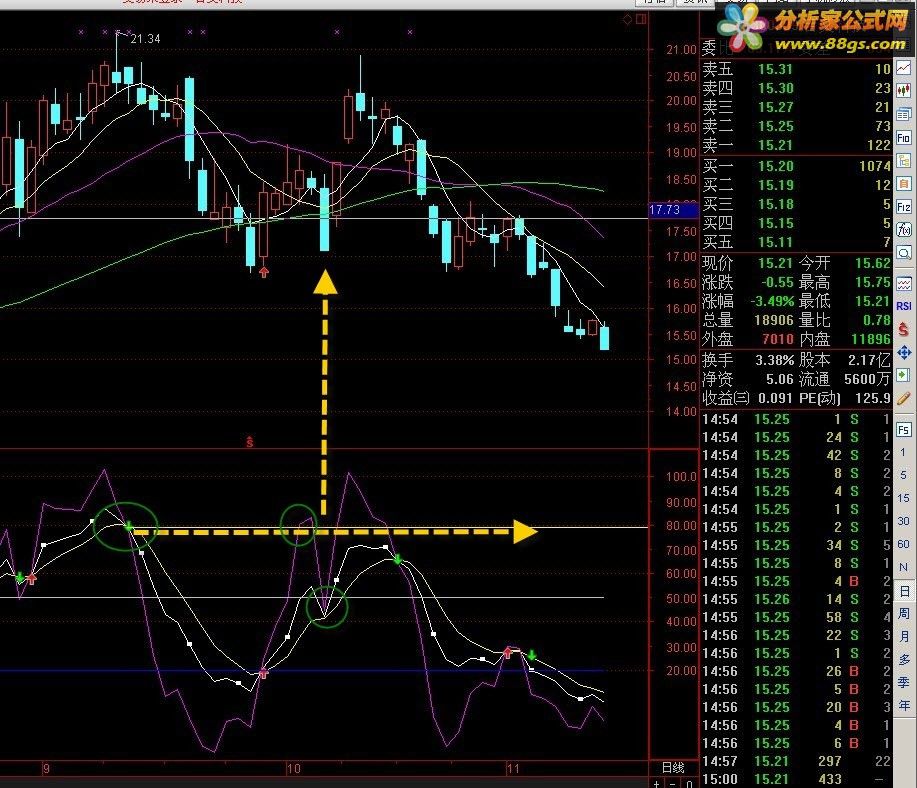Click the blue four-arrow move icon
This screenshot has width=917, height=788.
[x=904, y=353]
